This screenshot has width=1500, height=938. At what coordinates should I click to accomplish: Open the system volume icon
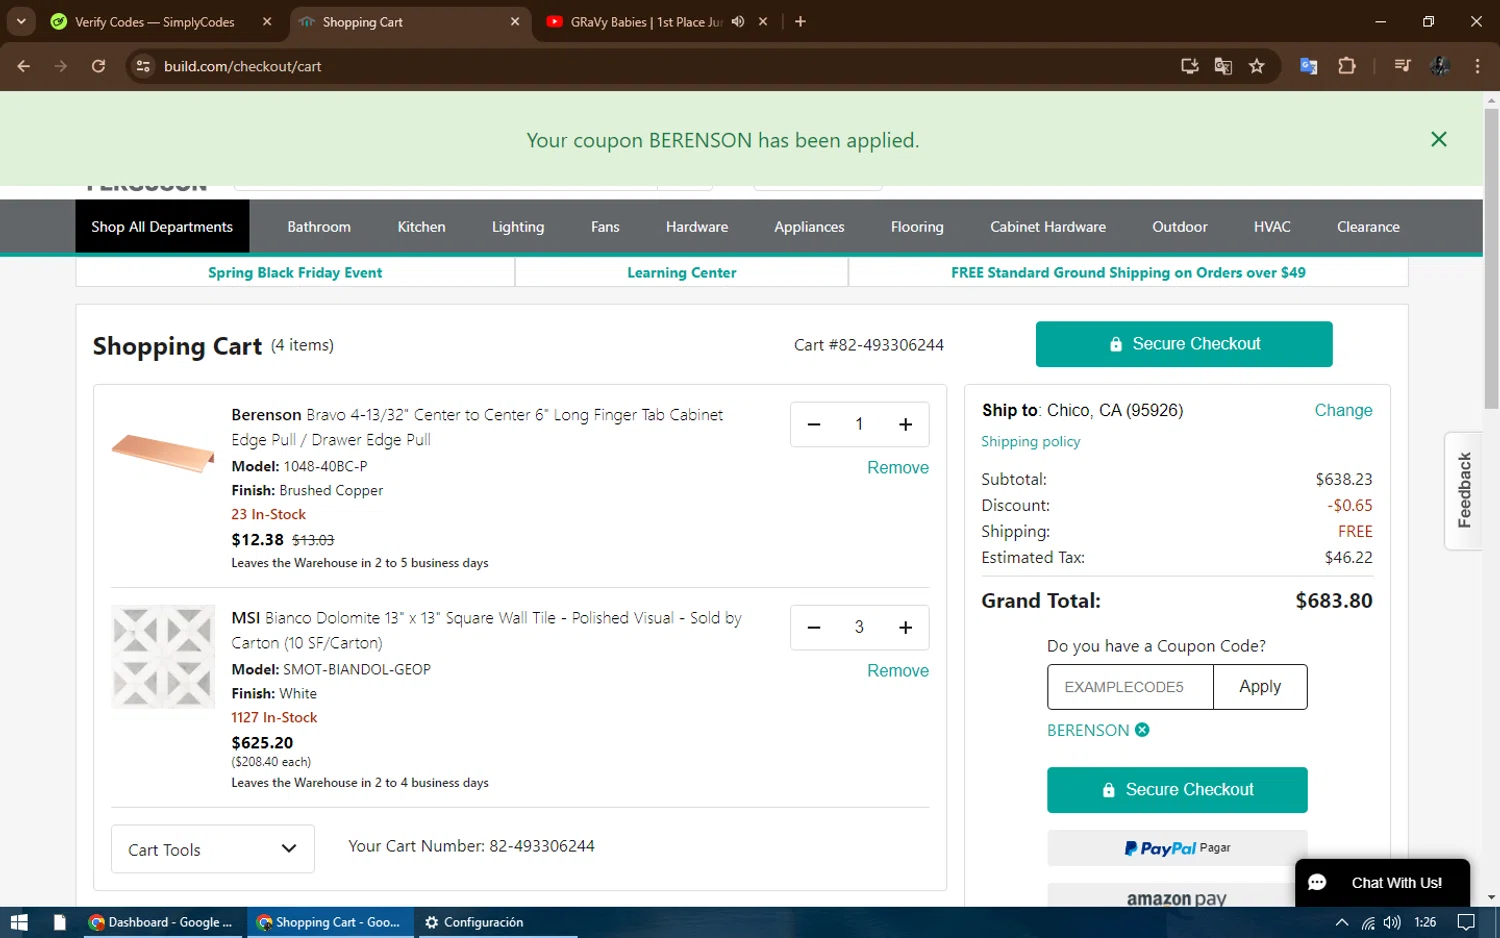tap(1392, 922)
